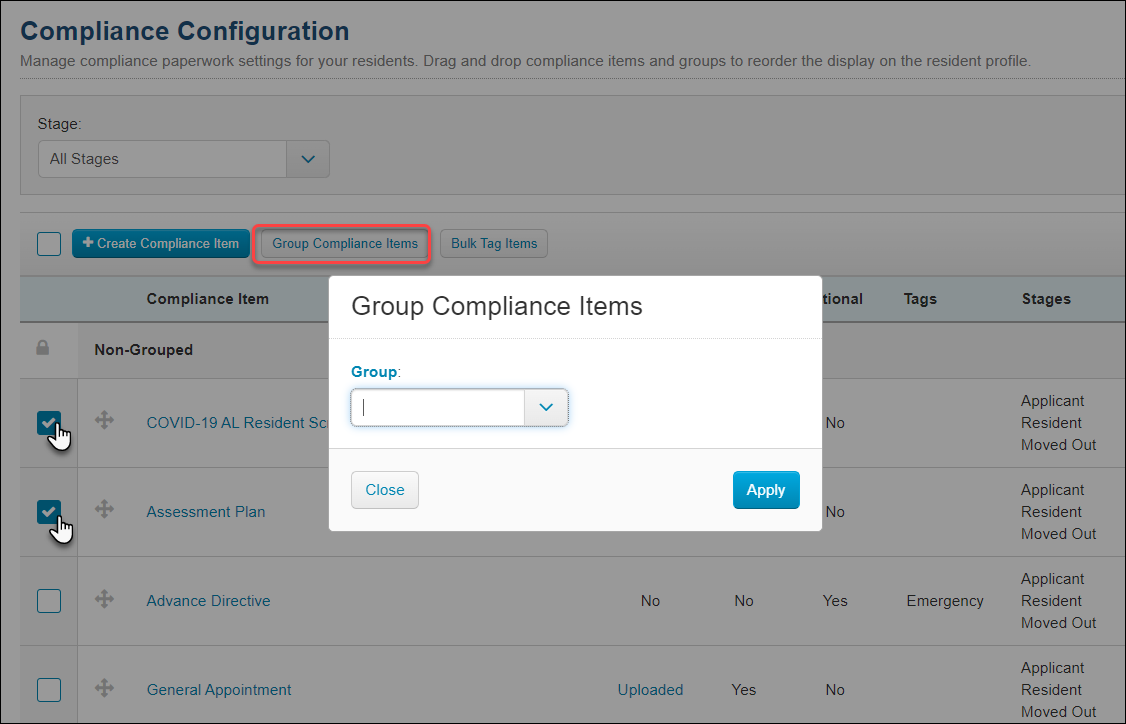Open the Assessment Plan link
The height and width of the screenshot is (724, 1126).
[x=206, y=511]
